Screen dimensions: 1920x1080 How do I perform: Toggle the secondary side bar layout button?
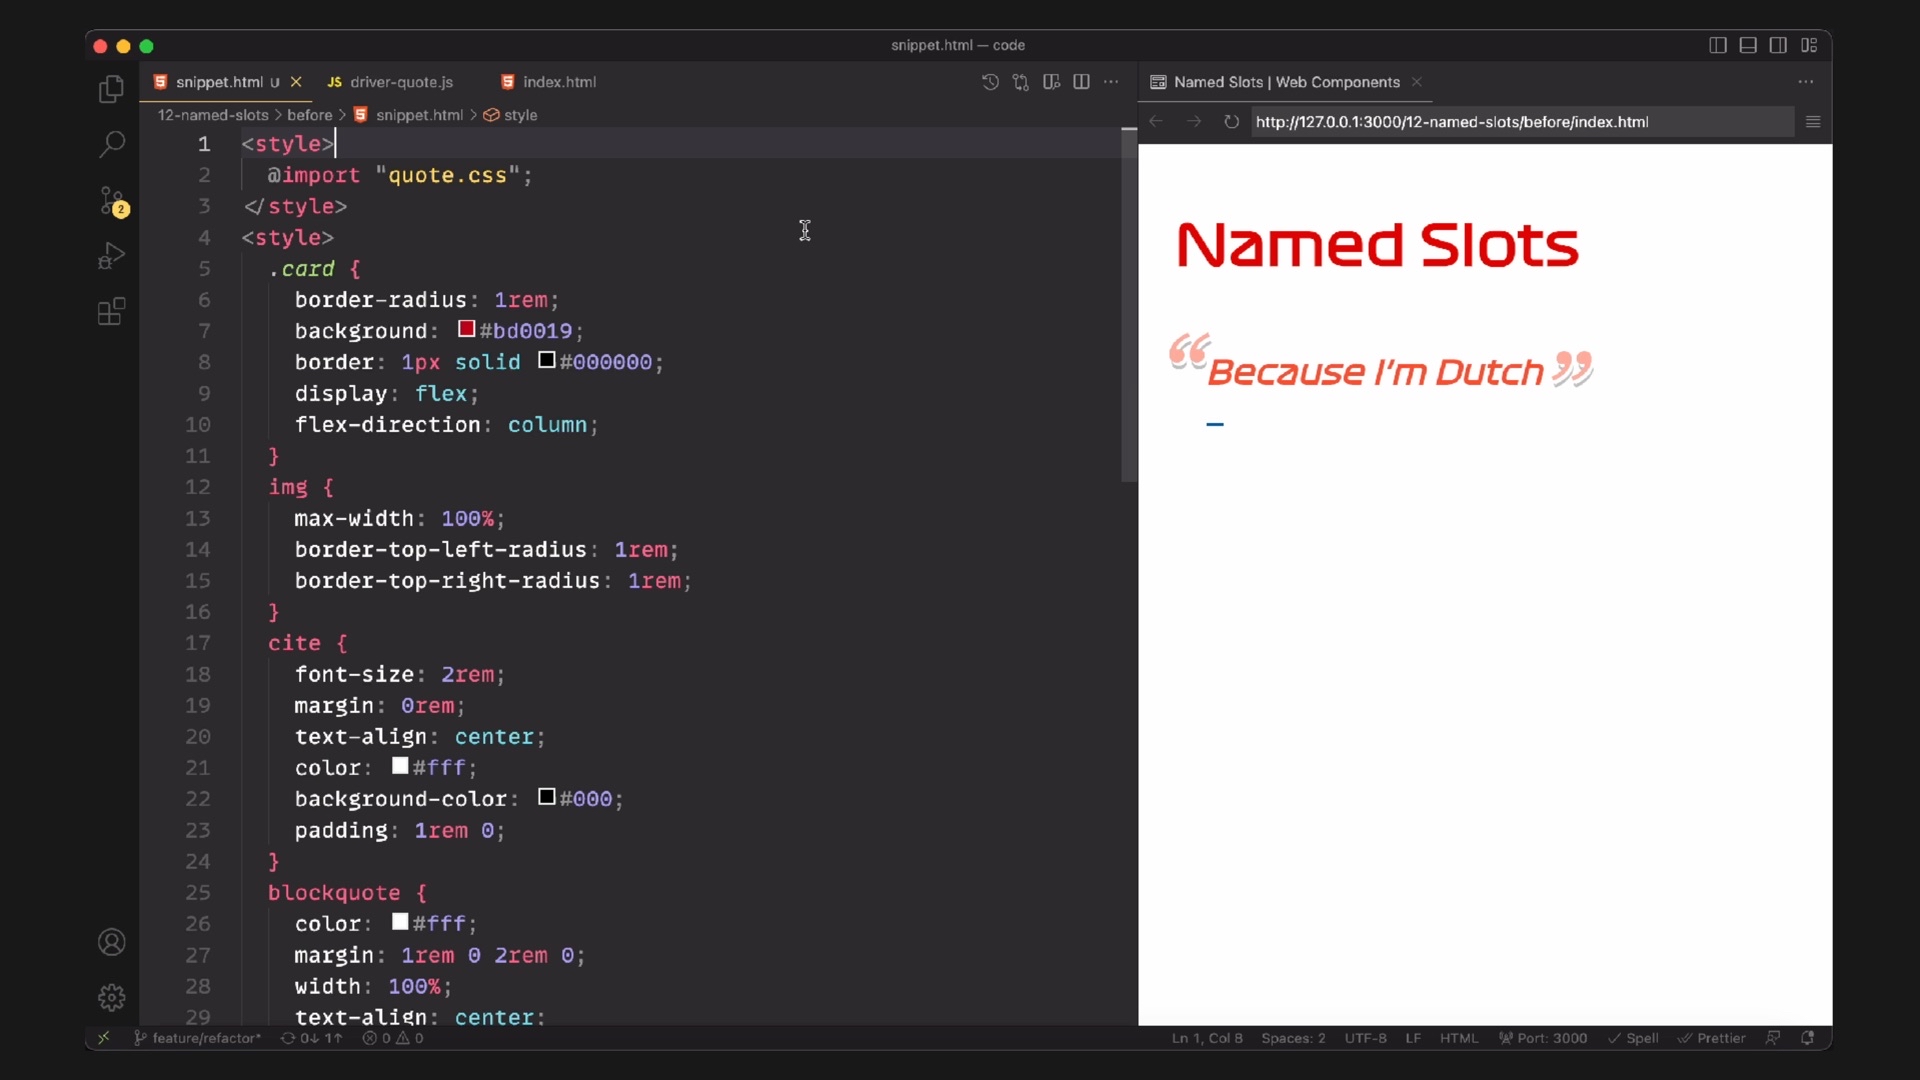(x=1778, y=45)
